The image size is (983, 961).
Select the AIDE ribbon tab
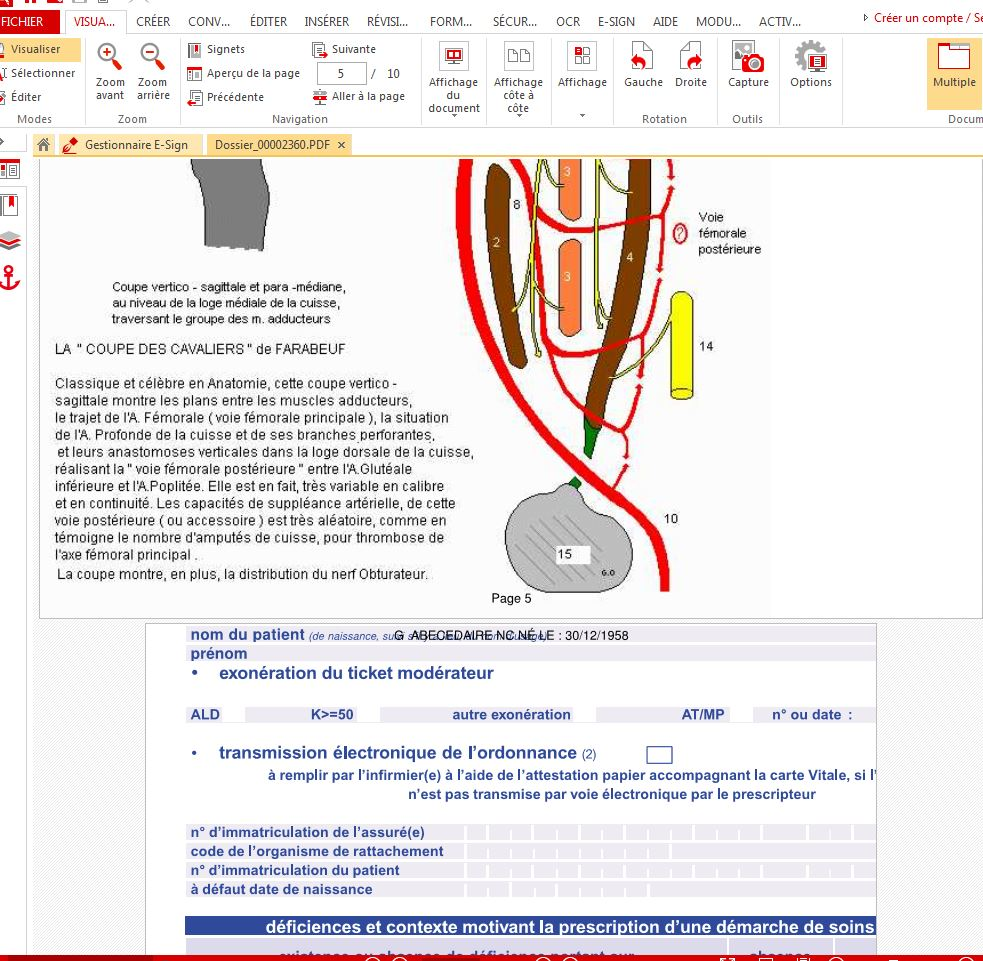pos(665,22)
